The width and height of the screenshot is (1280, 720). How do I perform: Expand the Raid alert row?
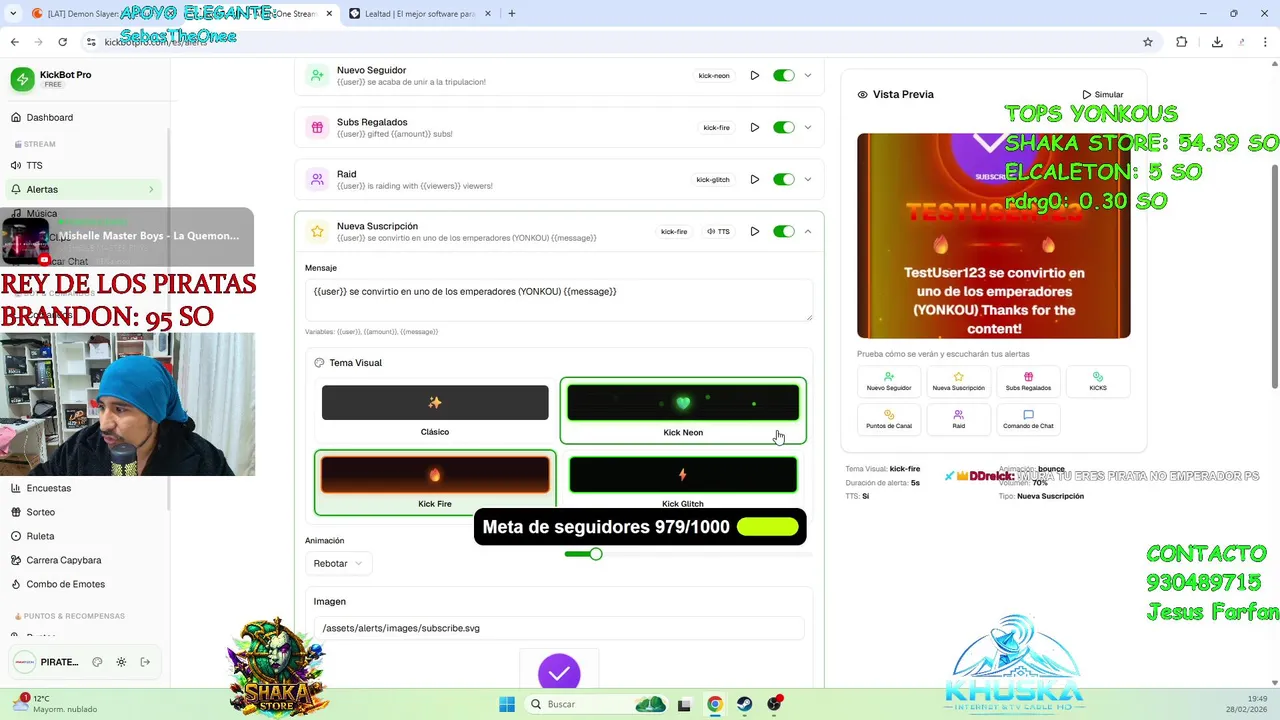pos(808,179)
